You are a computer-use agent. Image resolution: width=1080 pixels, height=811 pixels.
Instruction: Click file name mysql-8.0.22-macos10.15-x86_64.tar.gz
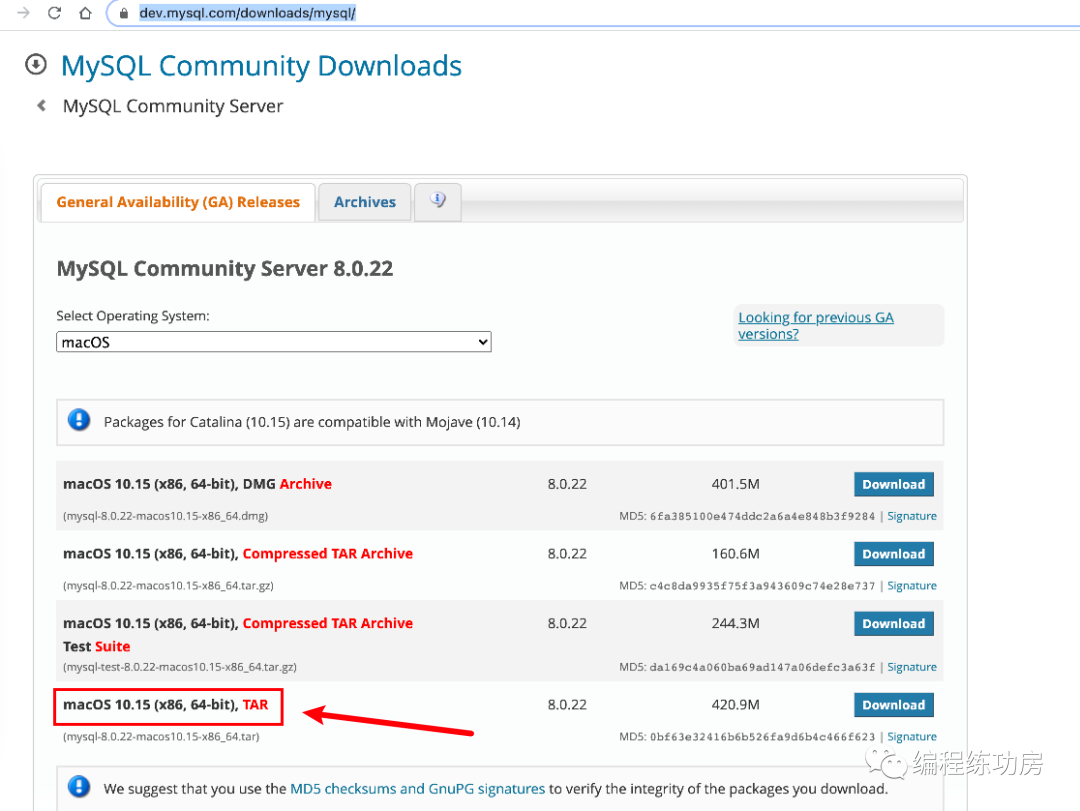tap(168, 586)
